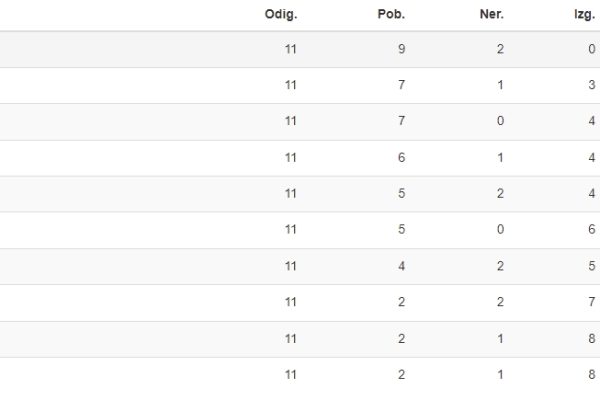Click the last row's Odig. value 11
The image size is (600, 400).
[290, 374]
